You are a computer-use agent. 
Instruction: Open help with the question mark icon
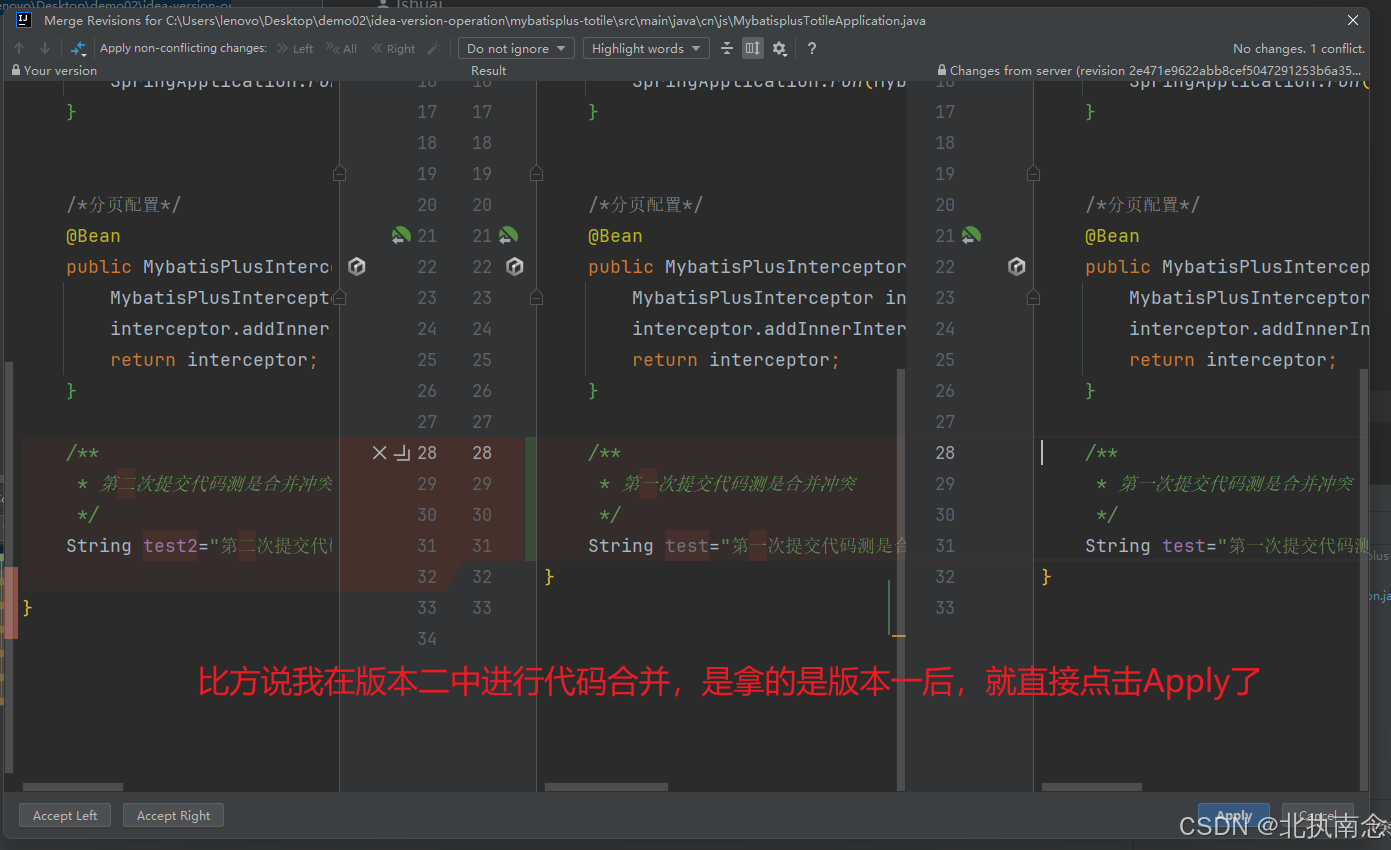(811, 48)
